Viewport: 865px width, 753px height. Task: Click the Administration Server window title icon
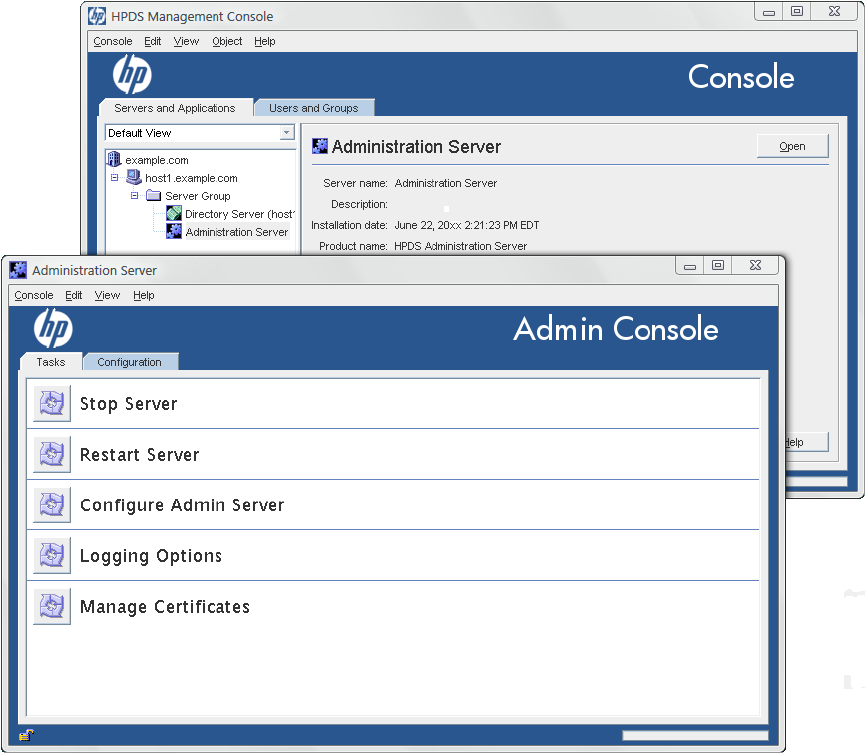(x=18, y=270)
